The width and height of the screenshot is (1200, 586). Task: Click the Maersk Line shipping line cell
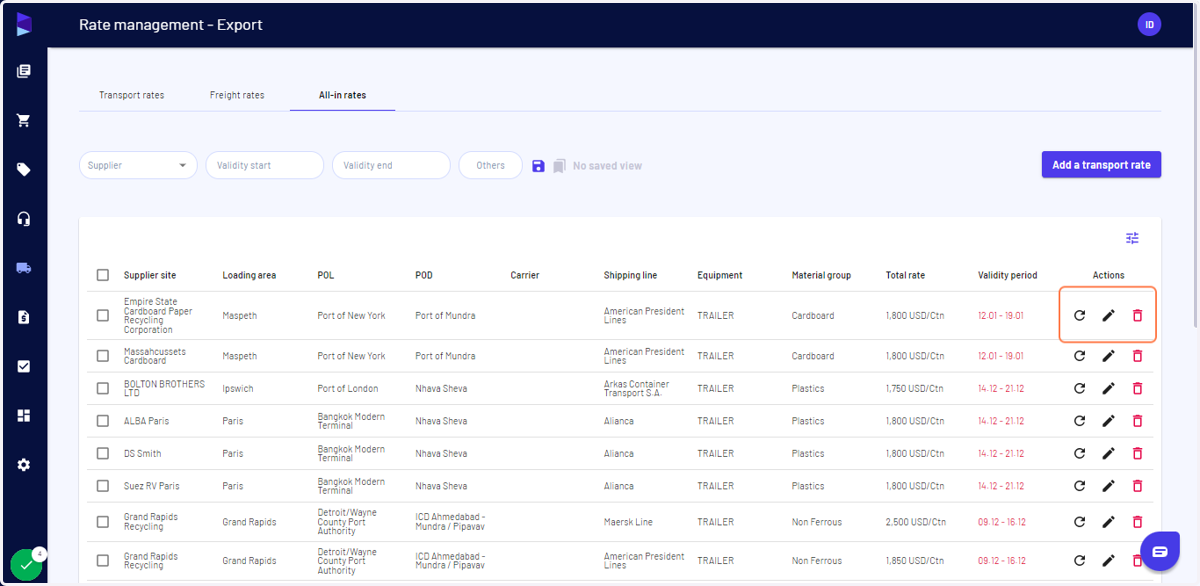628,522
